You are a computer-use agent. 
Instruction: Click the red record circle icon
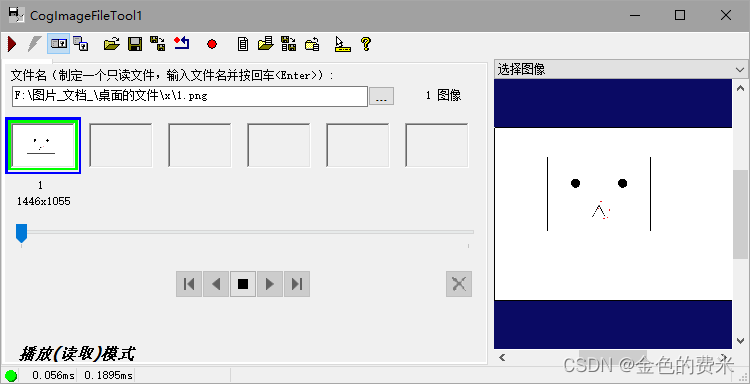212,44
